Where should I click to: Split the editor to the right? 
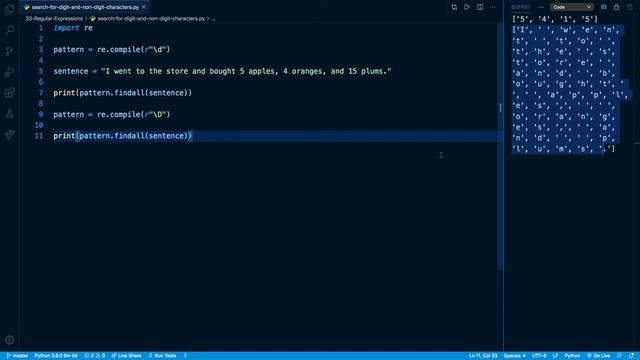(480, 7)
